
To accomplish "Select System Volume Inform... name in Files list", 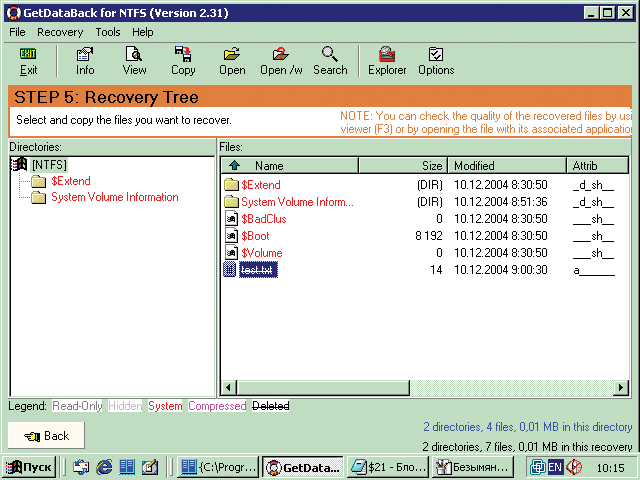I will click(x=297, y=202).
